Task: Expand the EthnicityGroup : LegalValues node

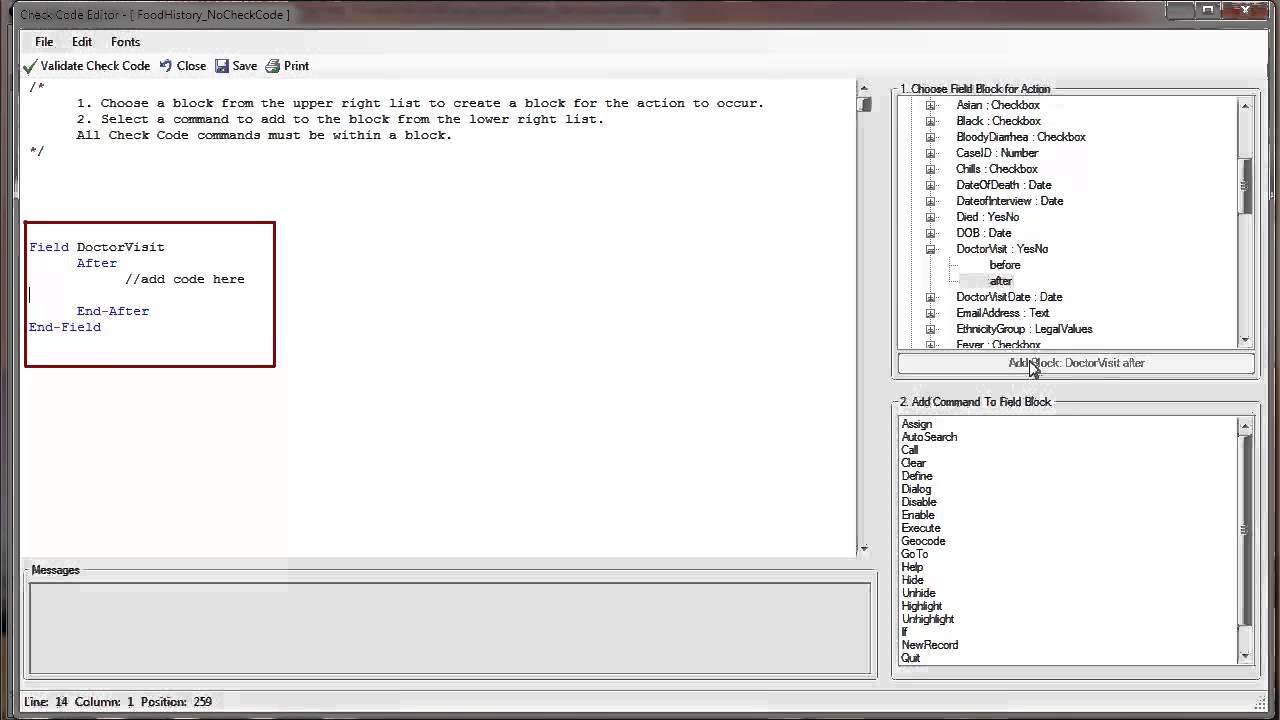Action: (x=930, y=329)
